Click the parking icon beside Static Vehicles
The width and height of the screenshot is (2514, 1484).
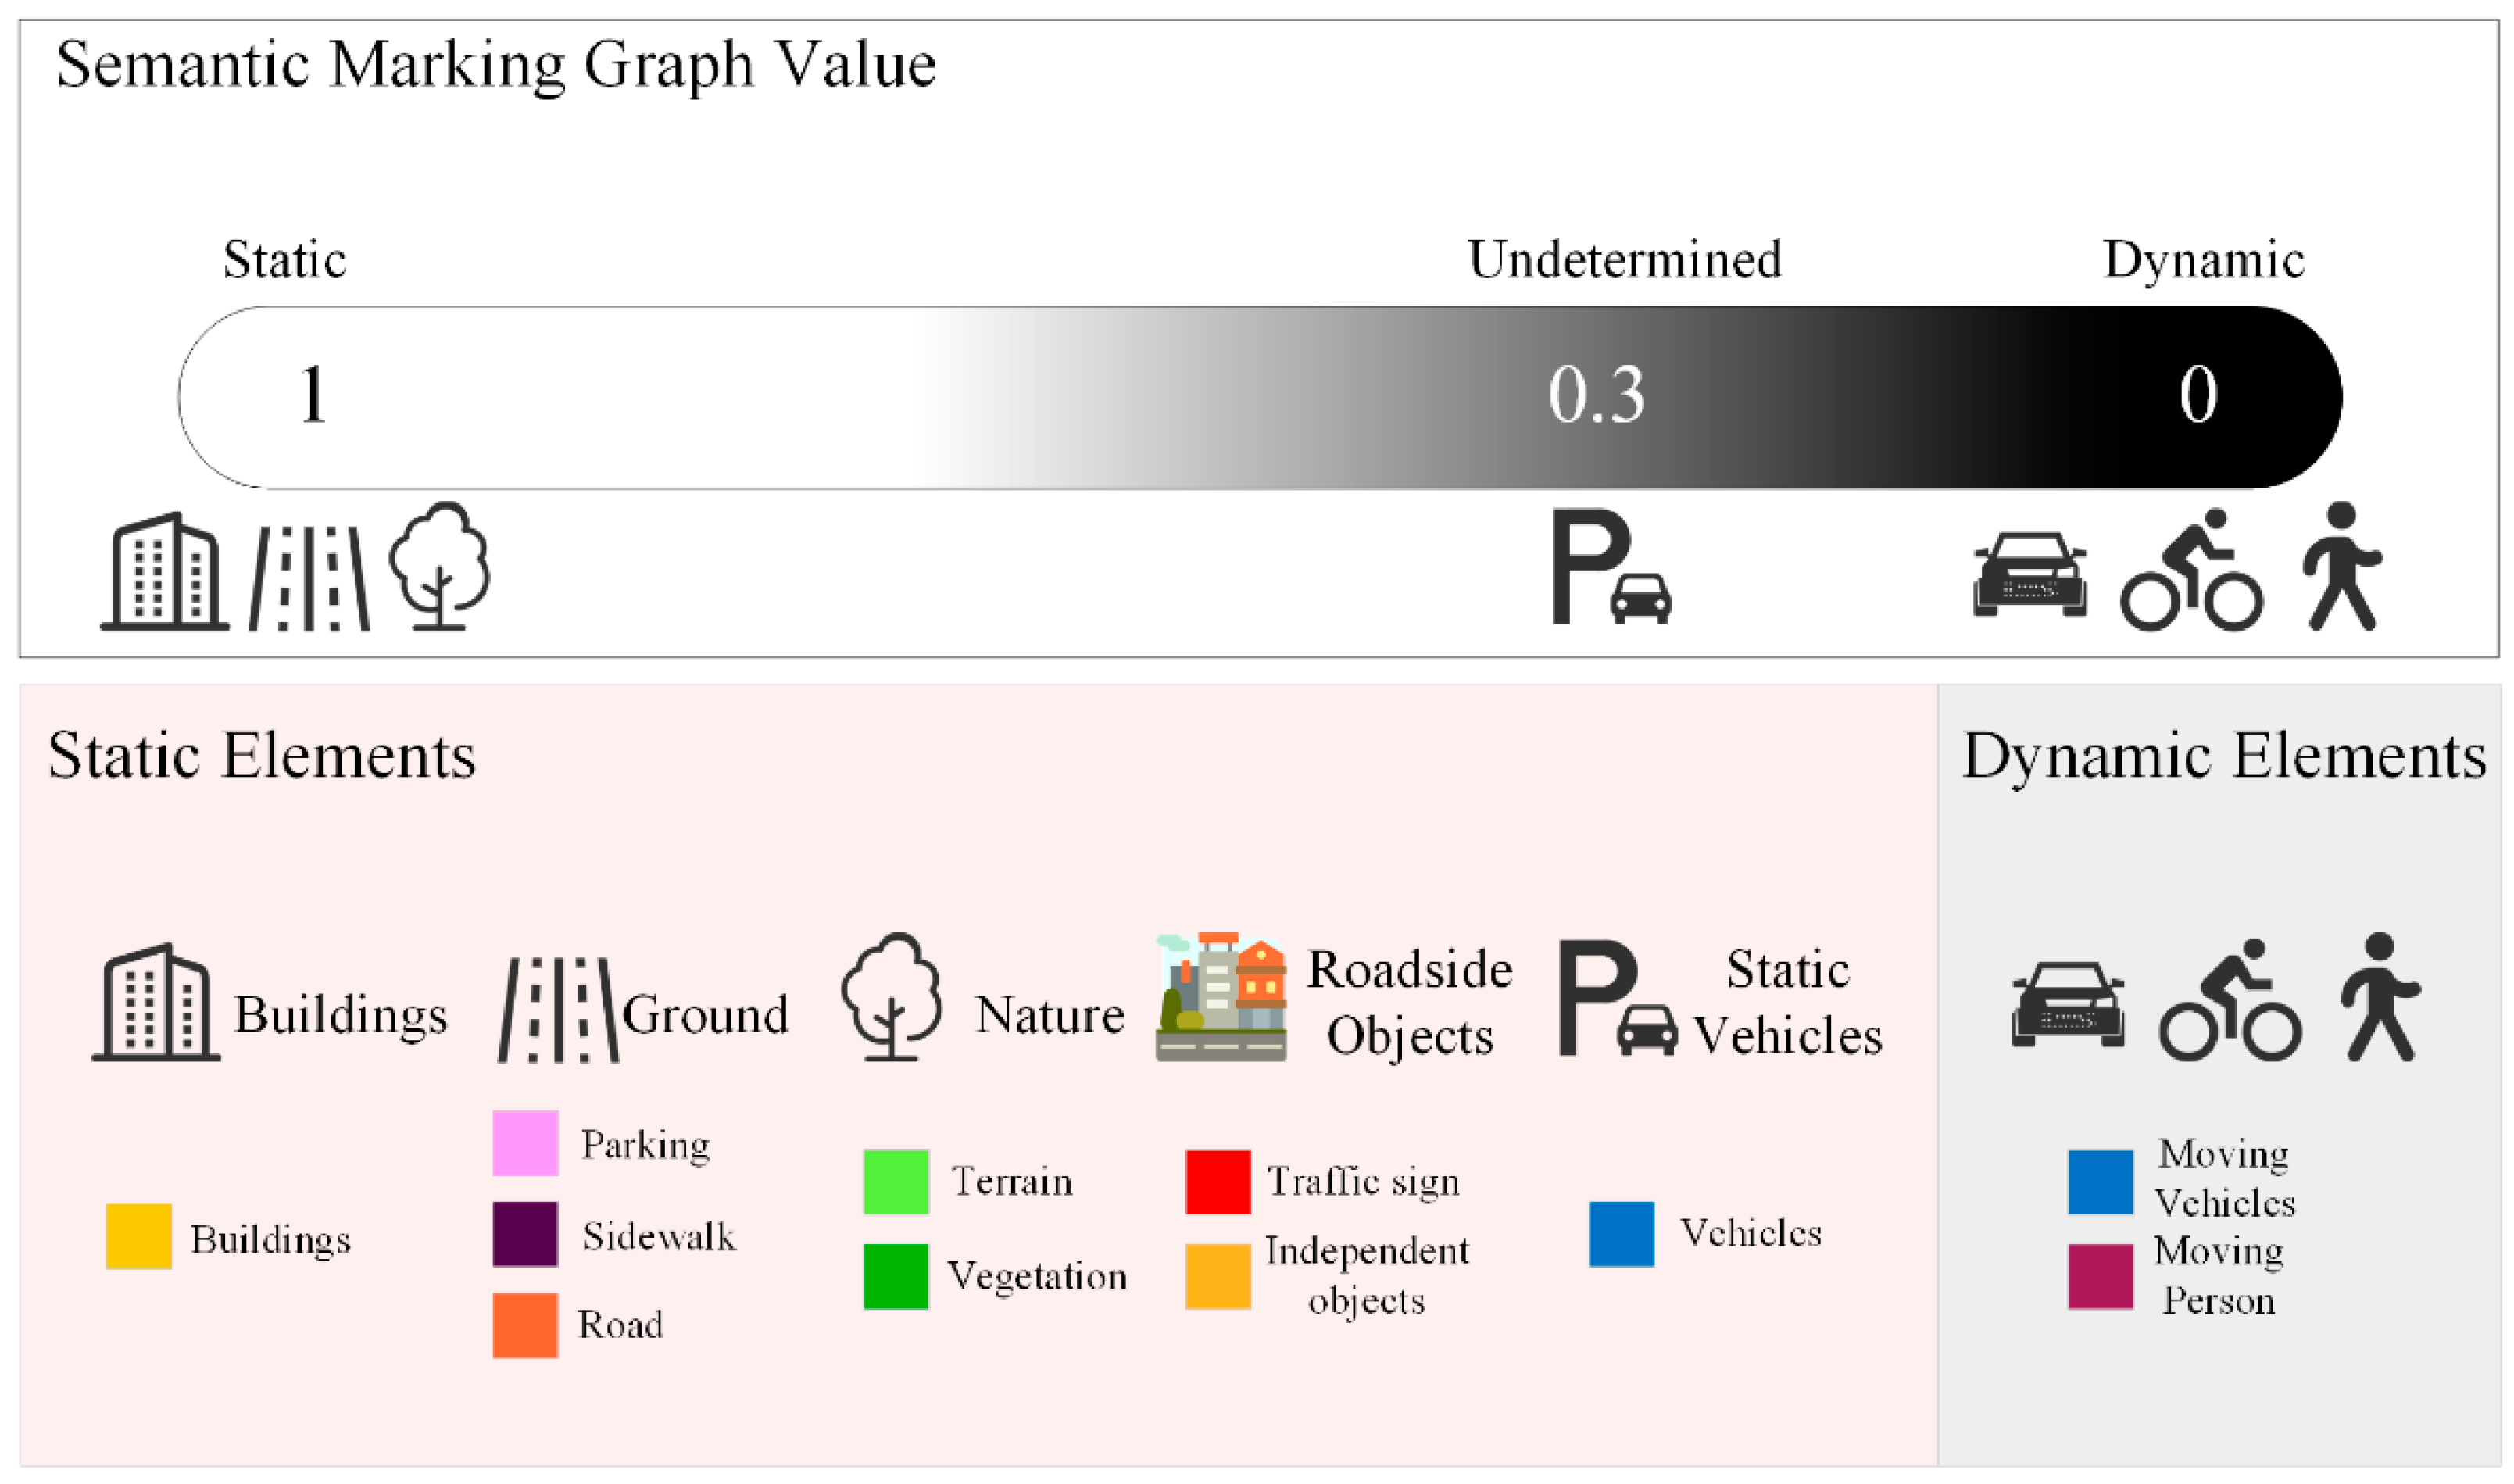click(x=1616, y=999)
